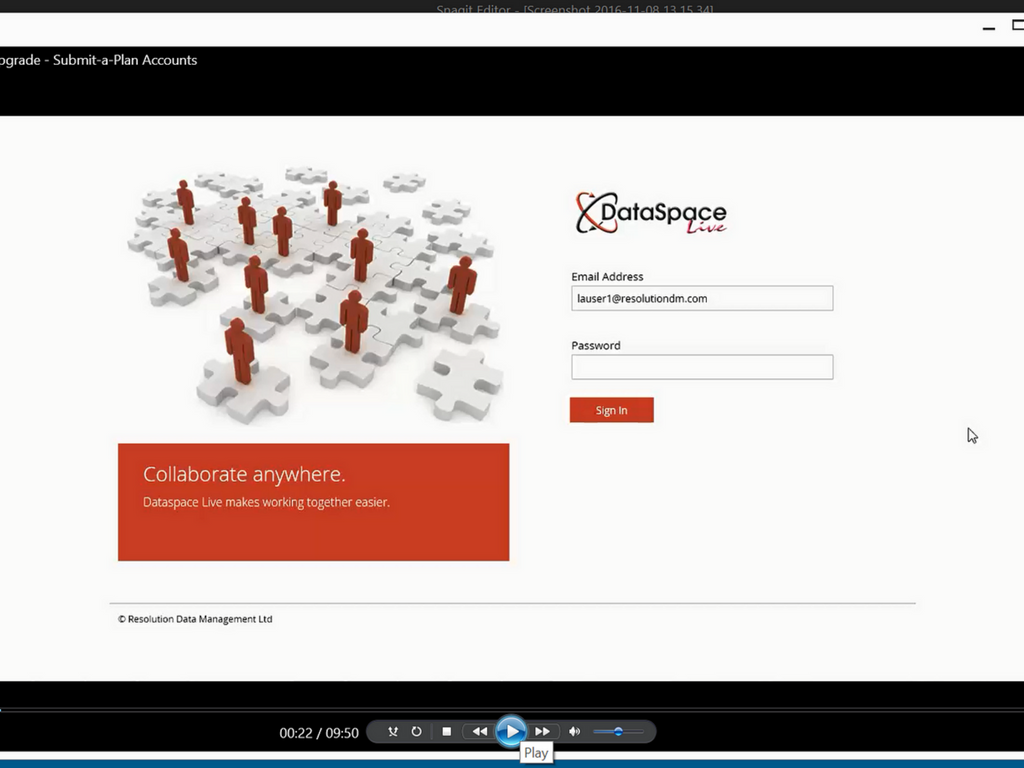Click the rewind button

tap(479, 731)
